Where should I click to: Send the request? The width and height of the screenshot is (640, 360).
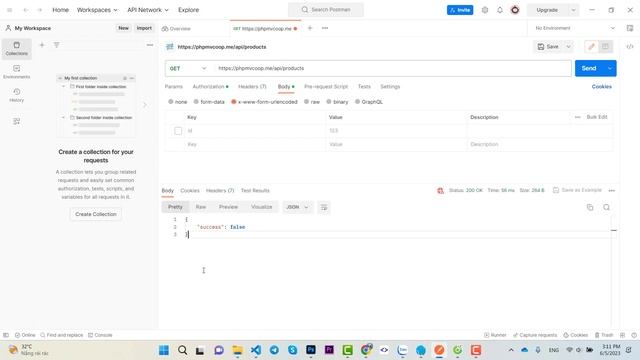point(589,68)
